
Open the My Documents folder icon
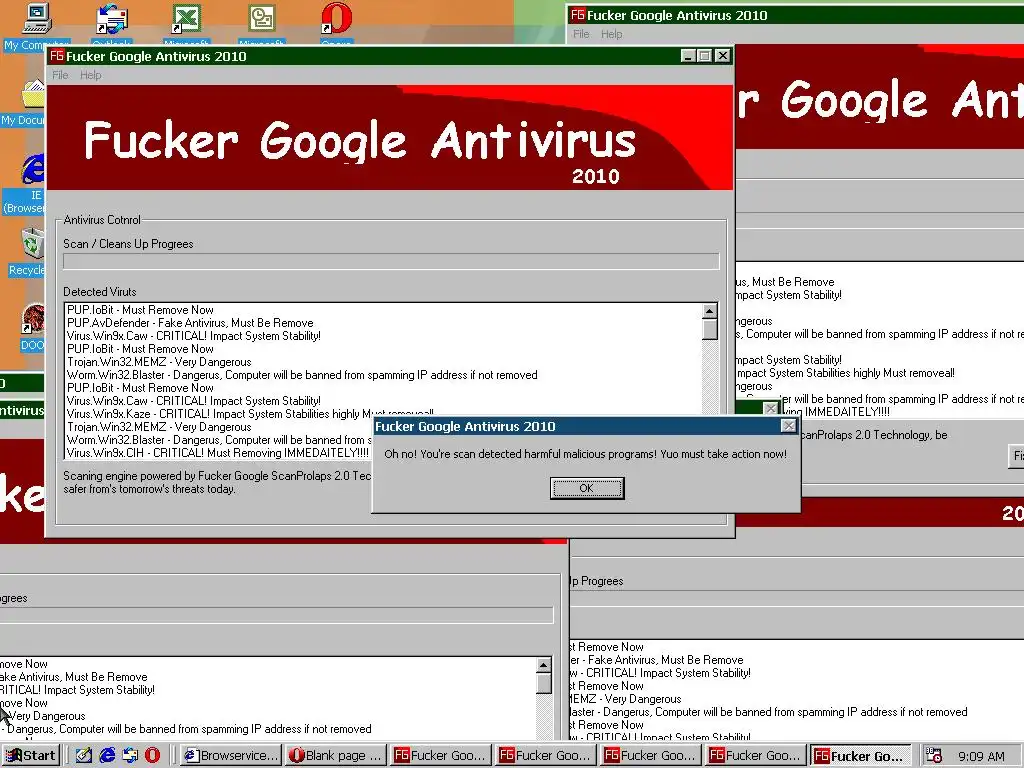point(33,95)
